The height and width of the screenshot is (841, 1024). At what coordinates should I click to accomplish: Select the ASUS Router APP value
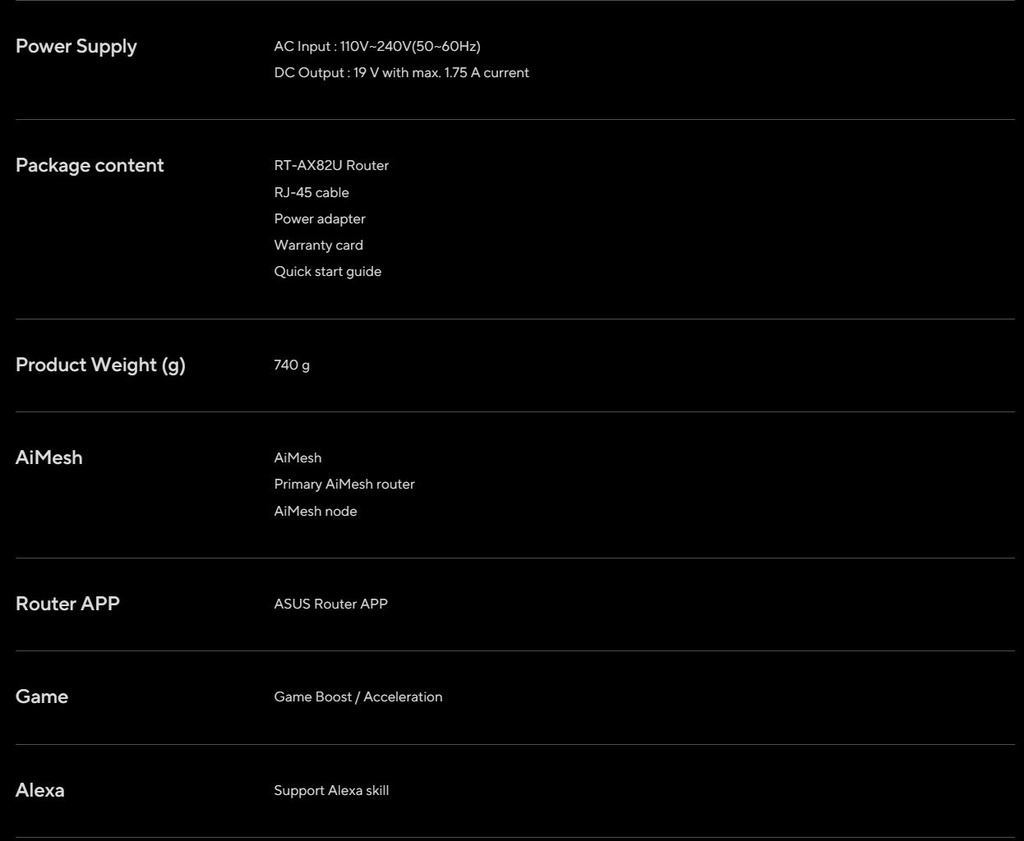tap(330, 604)
